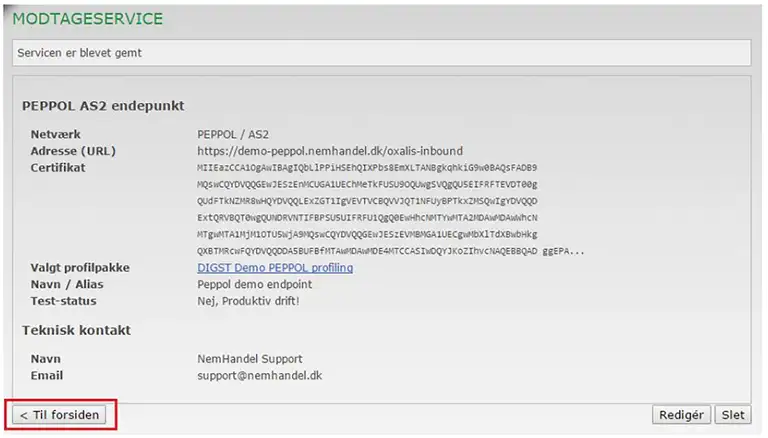Click the 'Teknisk kontakt' section heading
The width and height of the screenshot is (768, 438).
pos(77,330)
